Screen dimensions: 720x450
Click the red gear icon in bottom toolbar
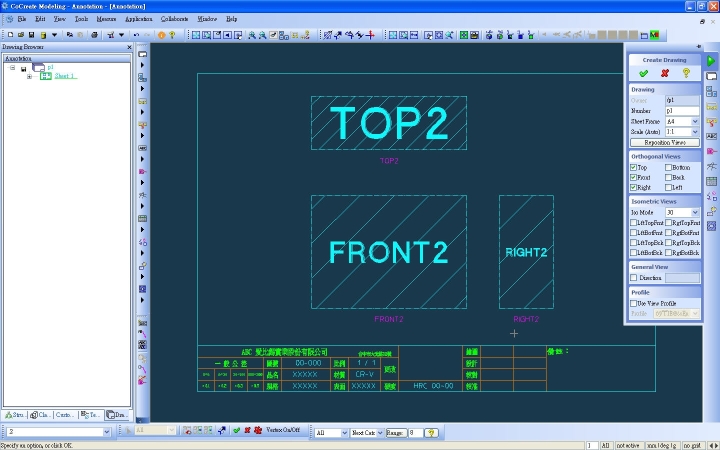coord(258,430)
